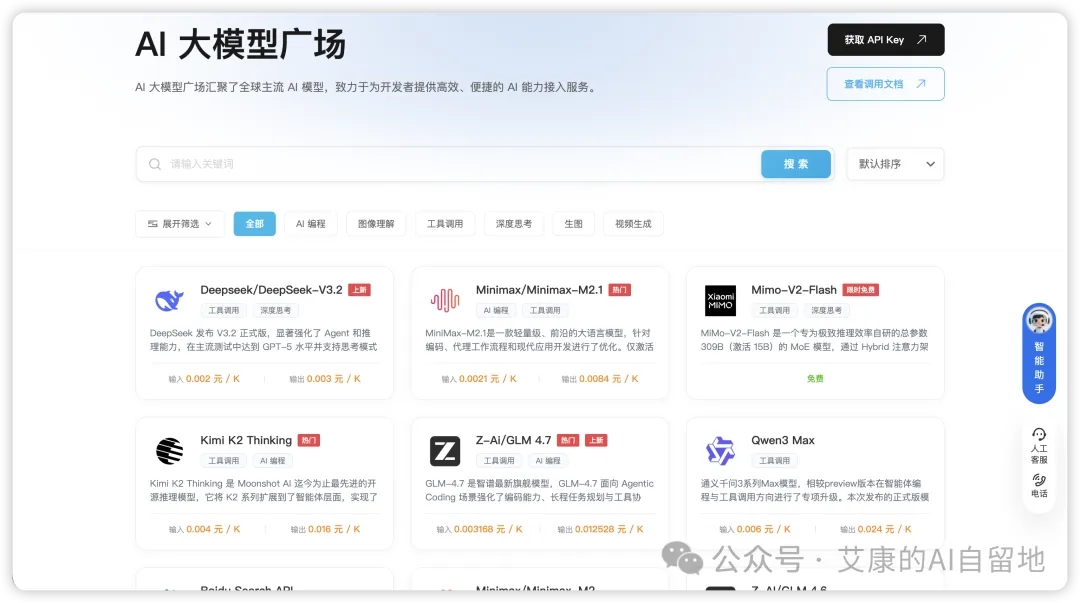Click the 搜索 search button
Viewport: 1080px width, 603px height.
[x=796, y=164]
